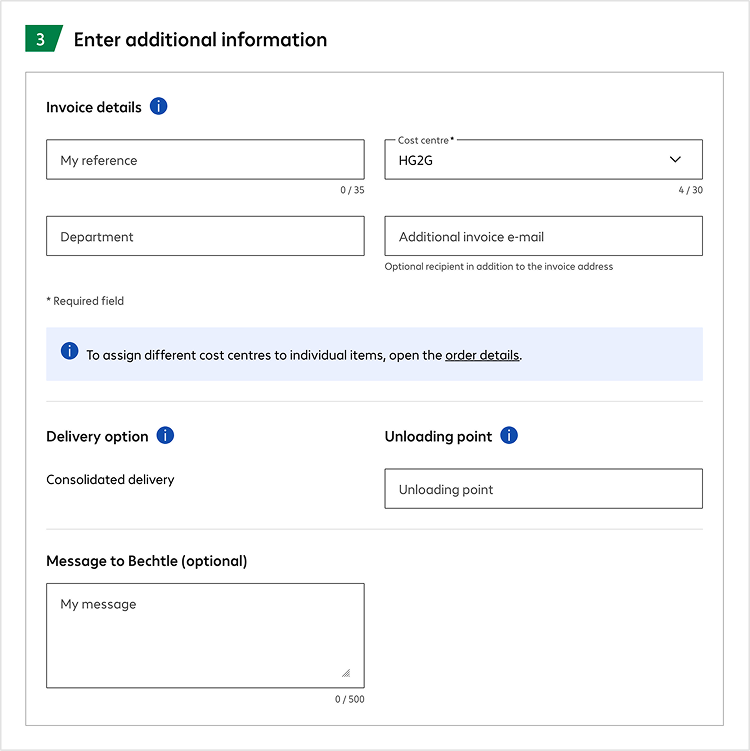This screenshot has height=751, width=750.
Task: Click the info icon beside Unloading point heading
Action: pyautogui.click(x=509, y=436)
